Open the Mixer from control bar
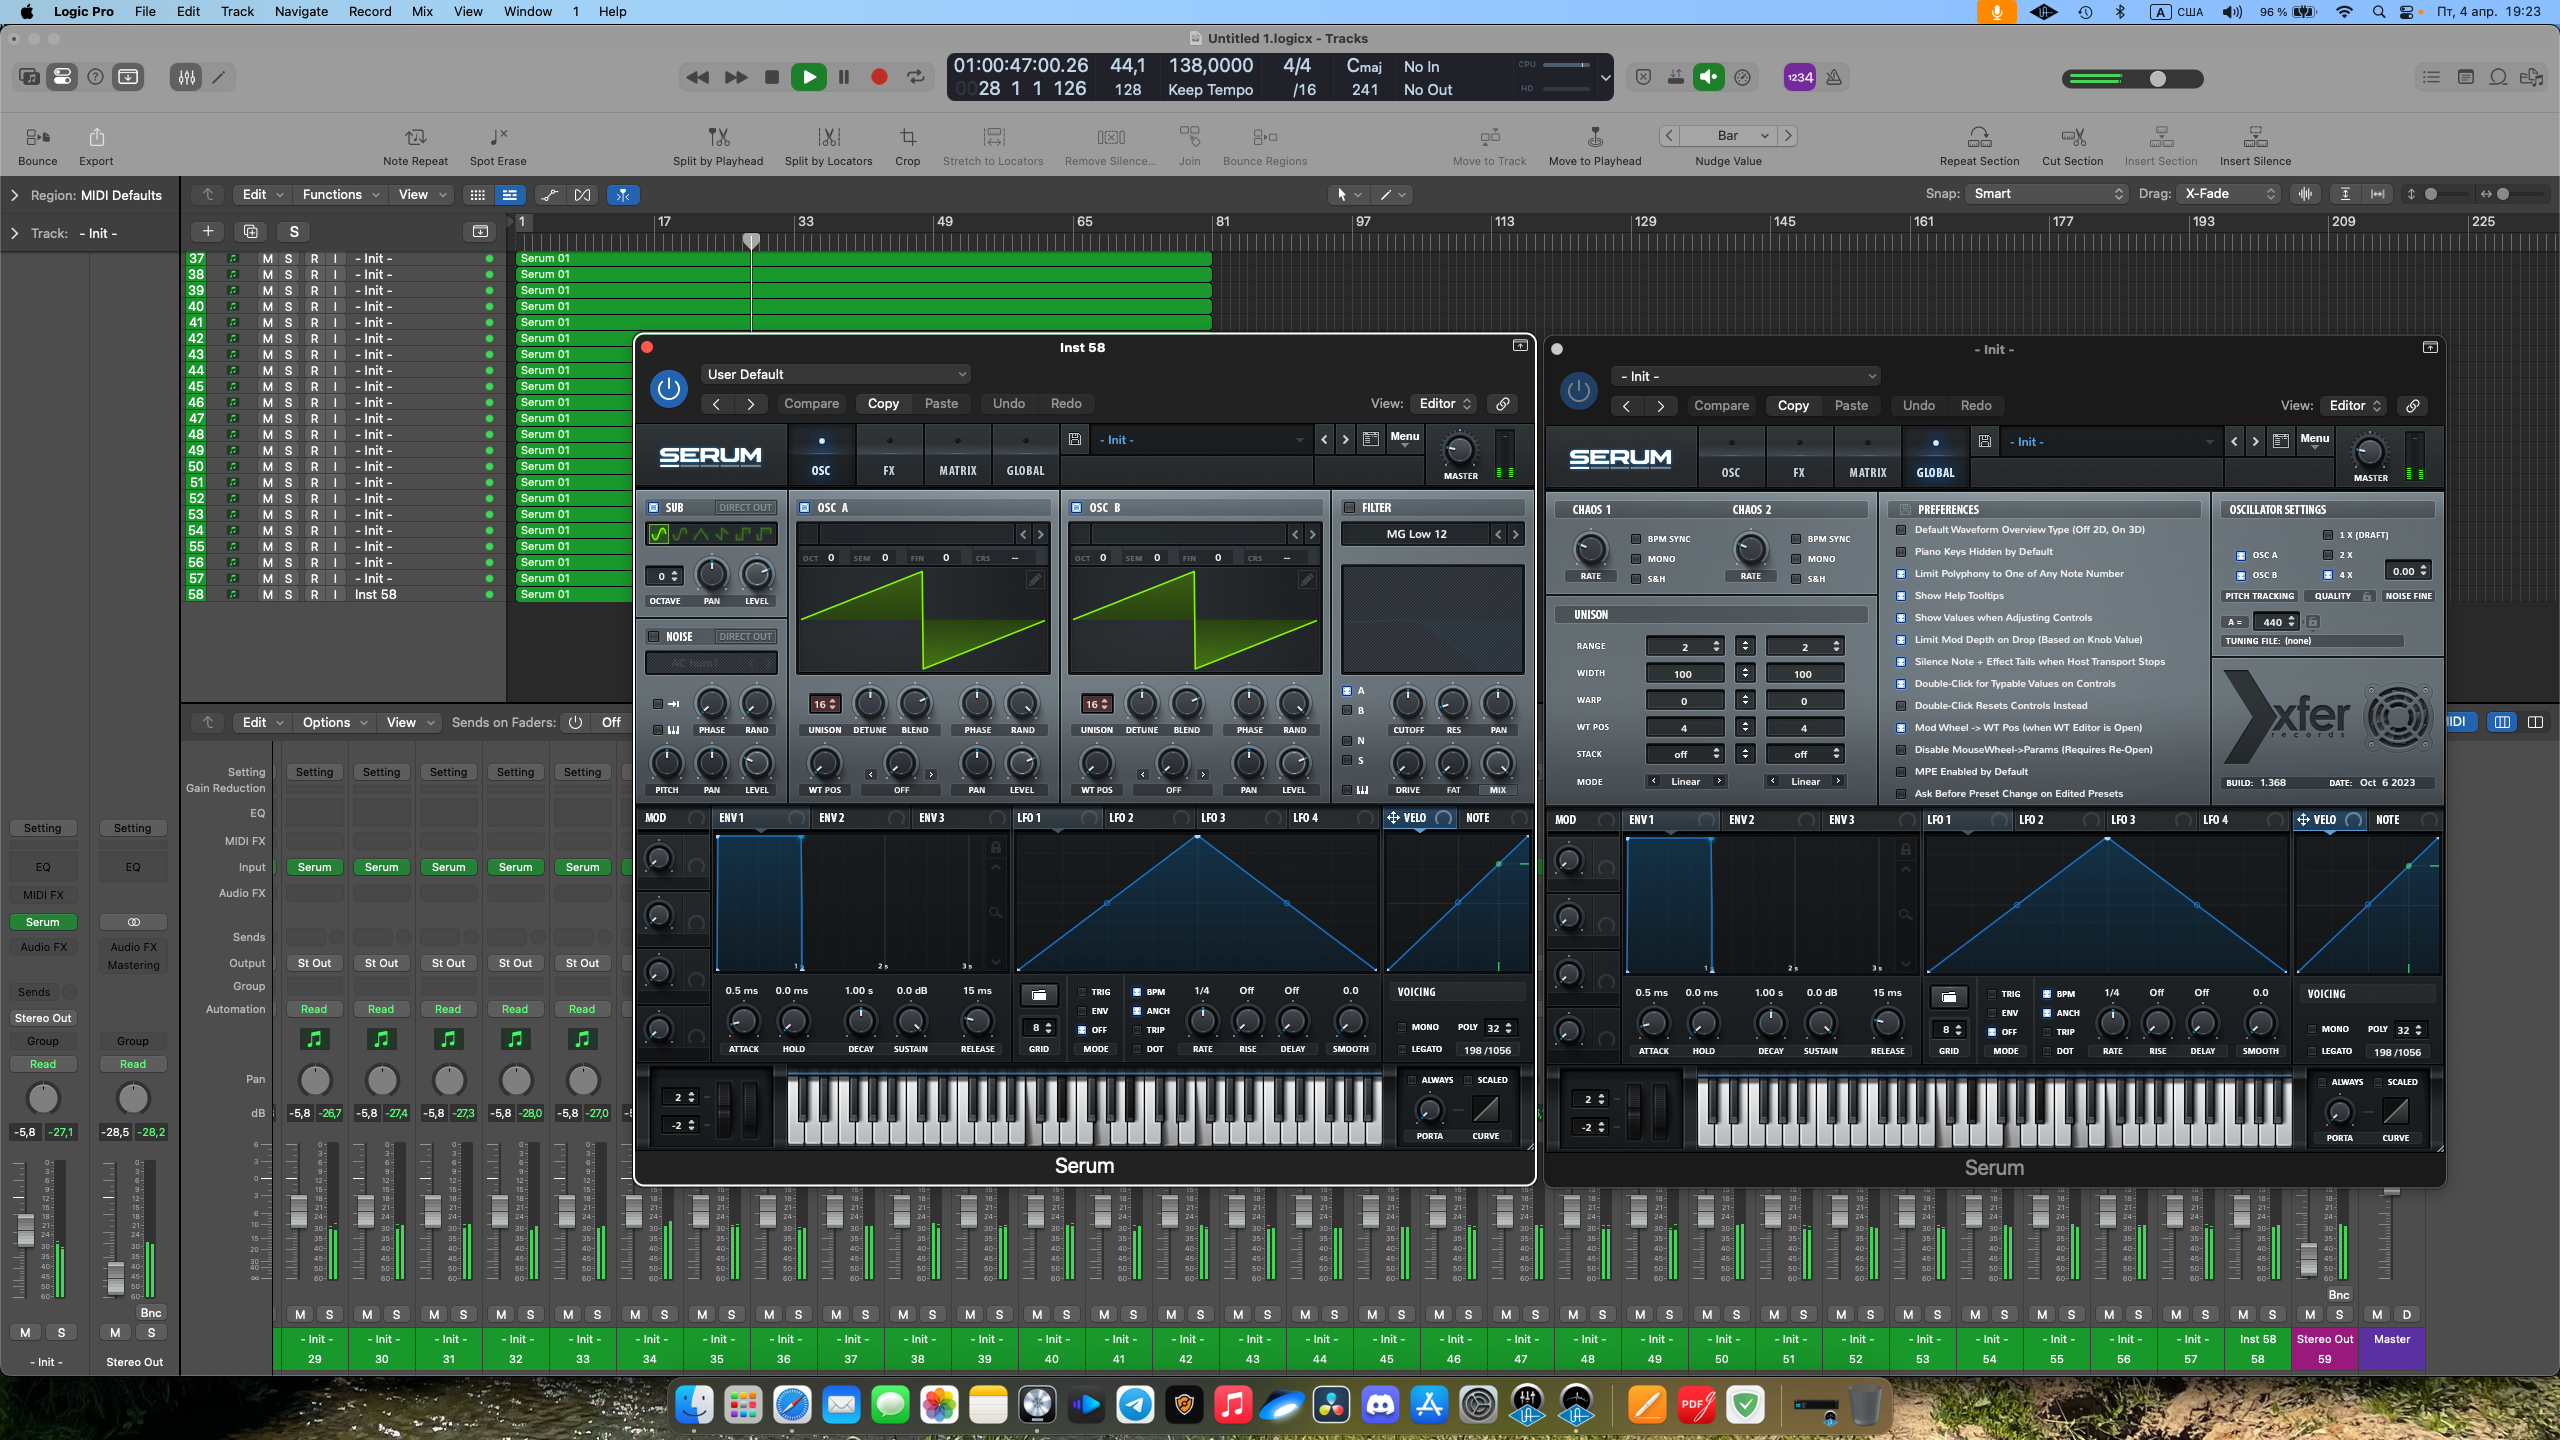The height and width of the screenshot is (1440, 2560). 186,77
